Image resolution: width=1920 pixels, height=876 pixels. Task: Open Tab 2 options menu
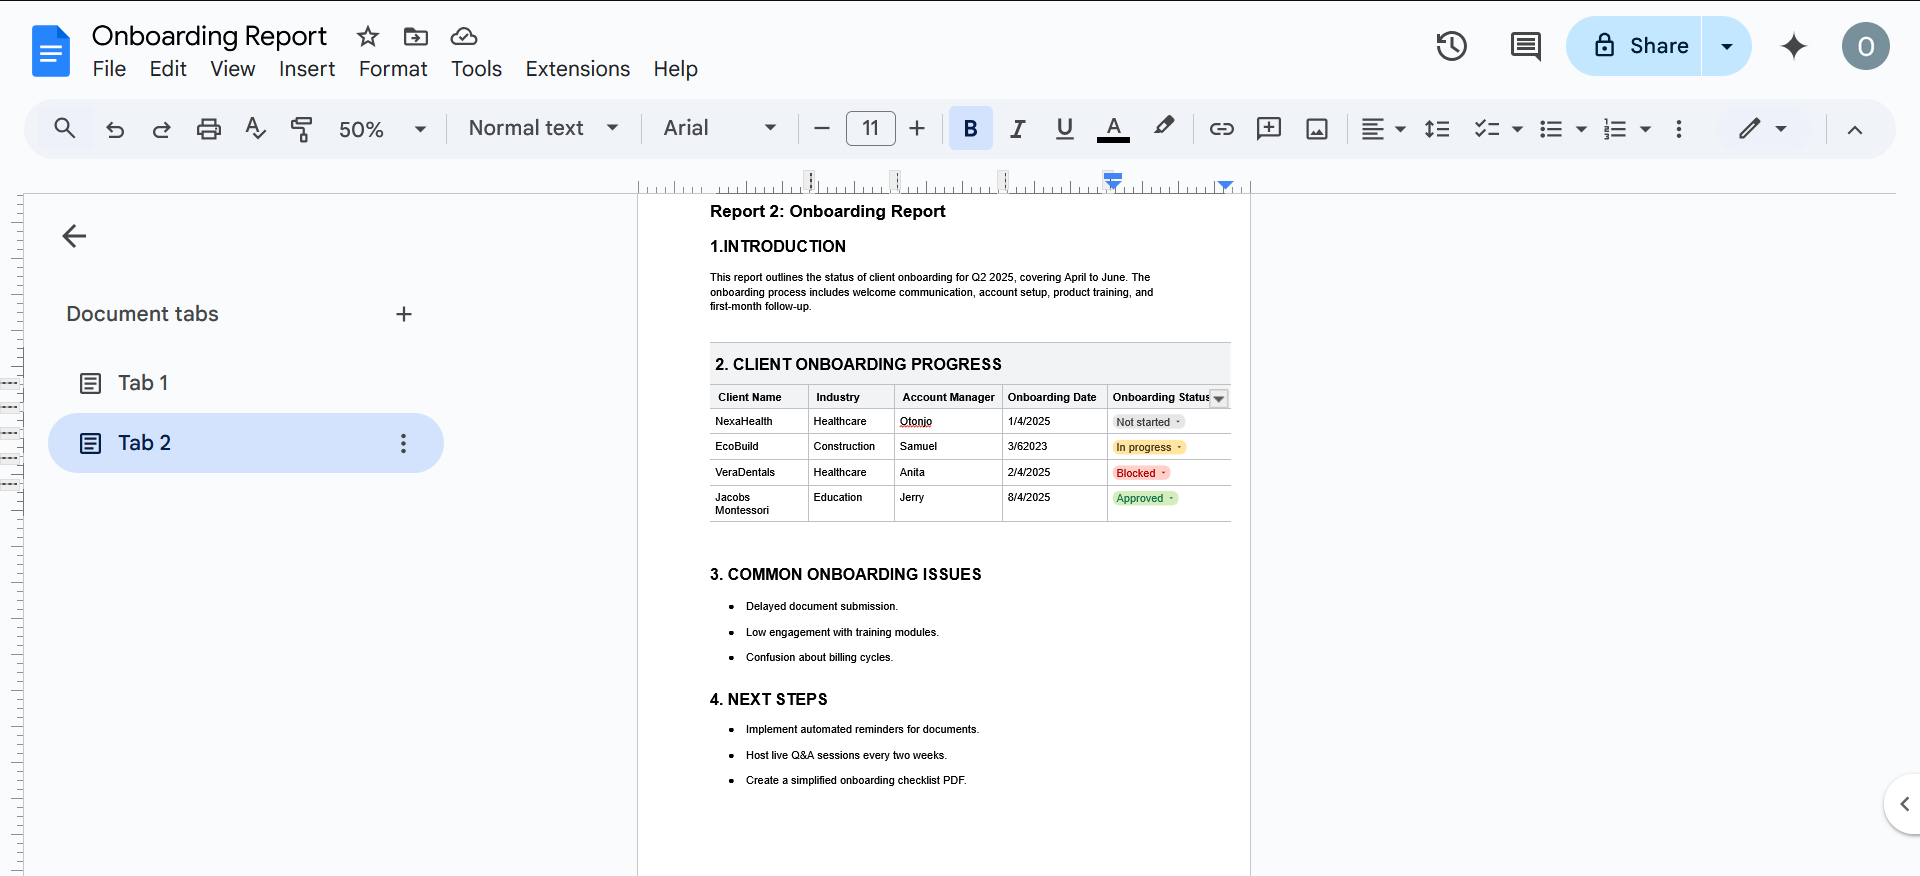coord(403,443)
